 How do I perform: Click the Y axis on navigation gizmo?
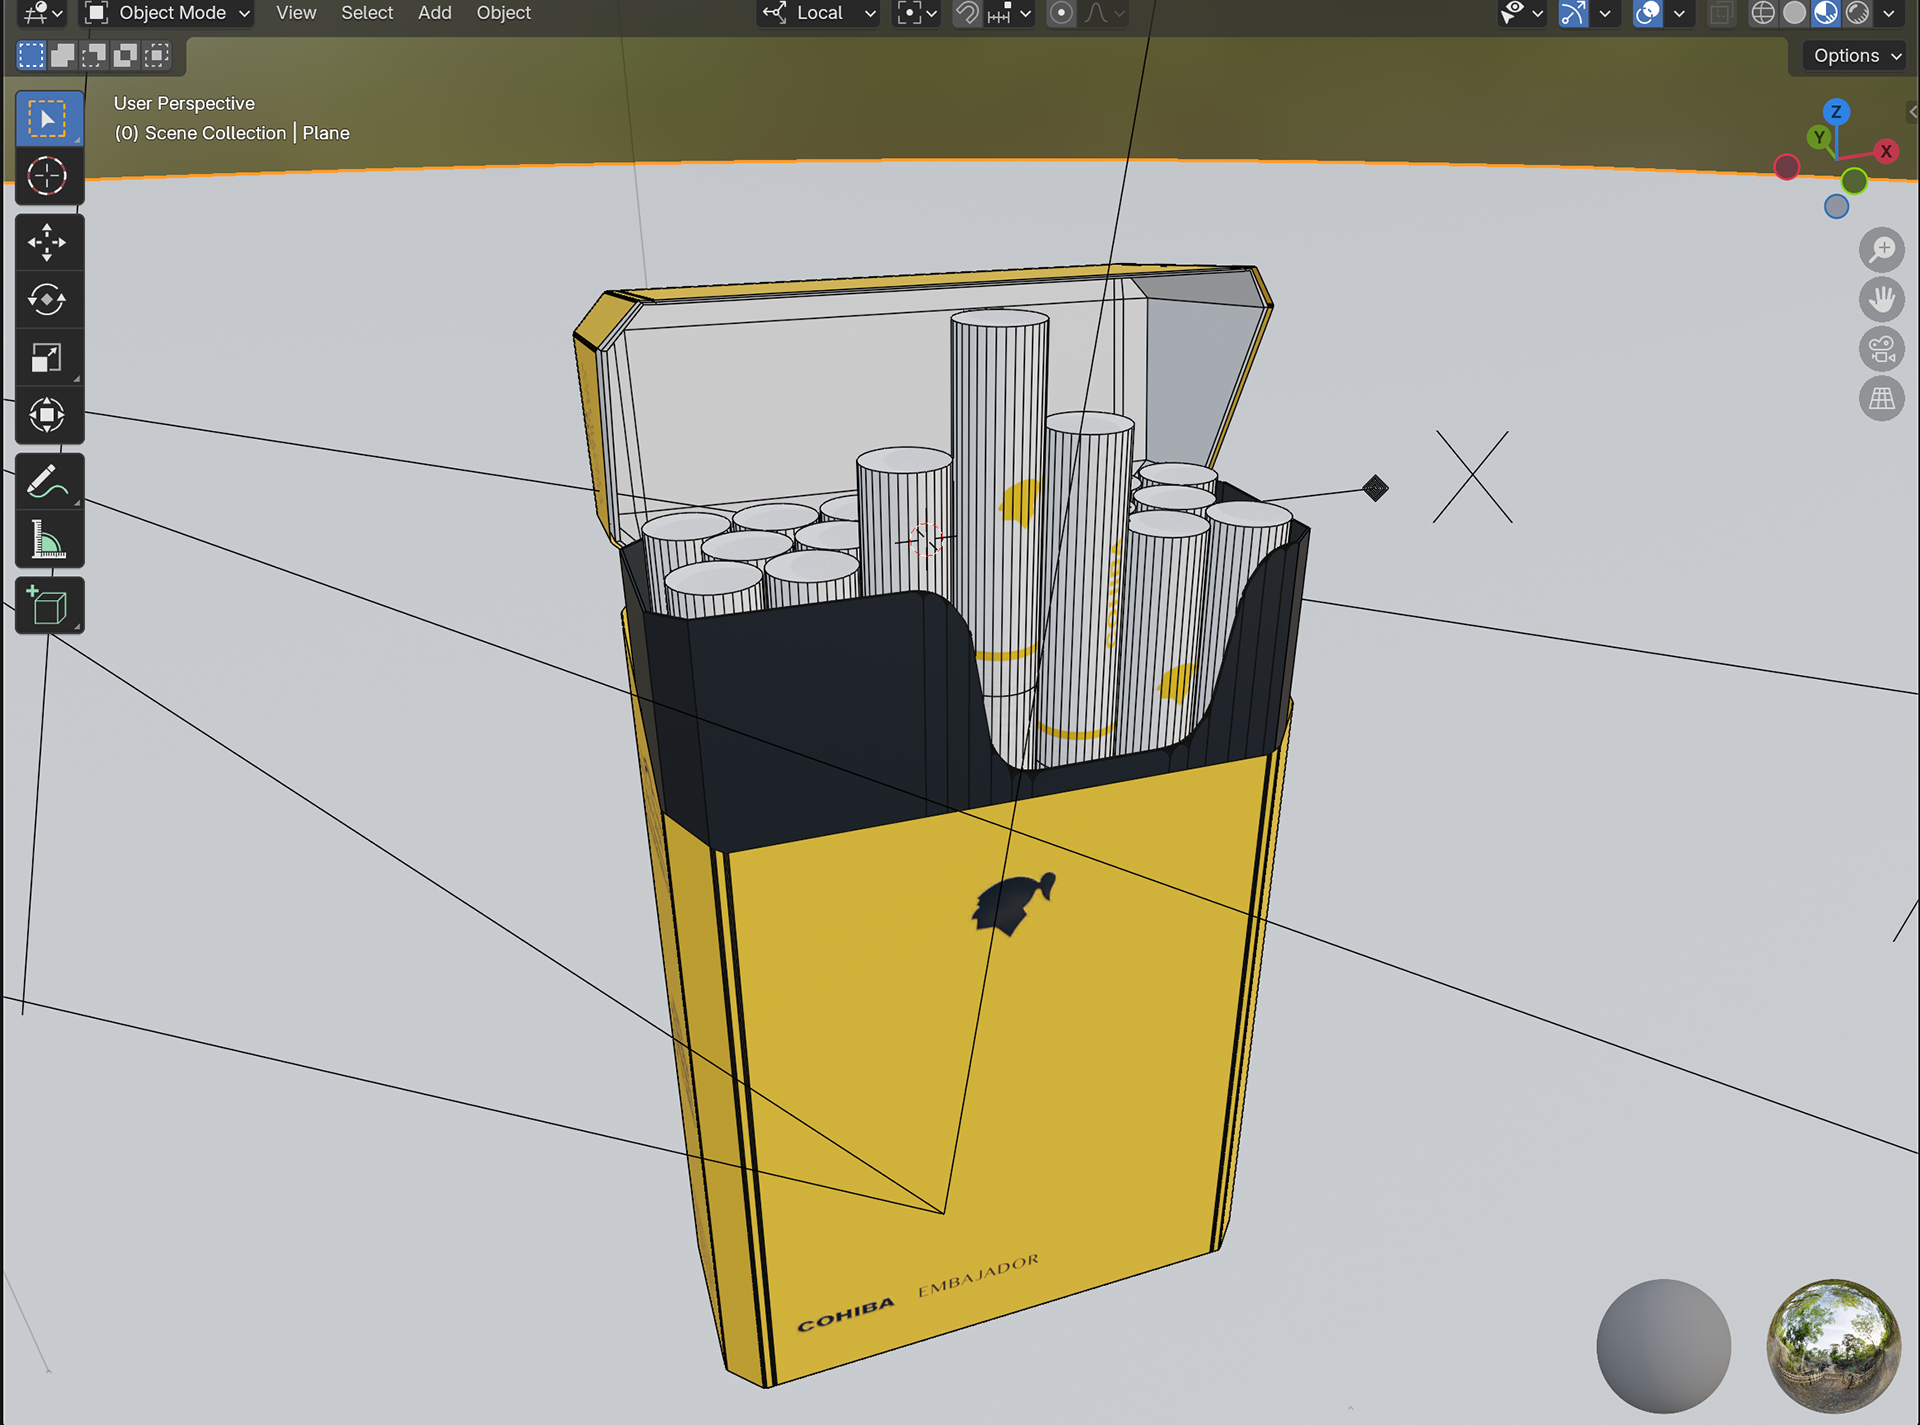(x=1819, y=138)
